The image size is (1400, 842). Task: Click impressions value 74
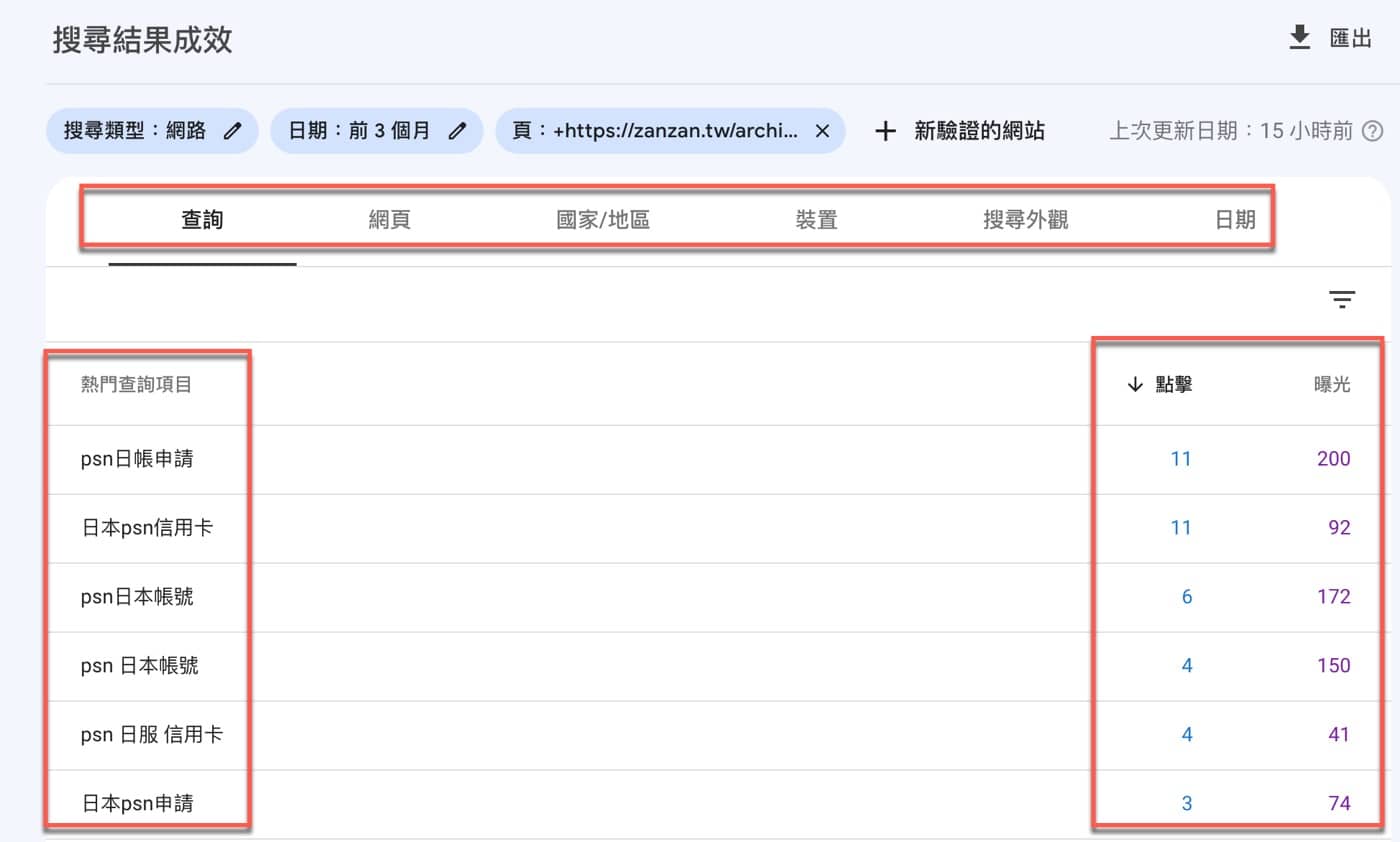[1340, 803]
